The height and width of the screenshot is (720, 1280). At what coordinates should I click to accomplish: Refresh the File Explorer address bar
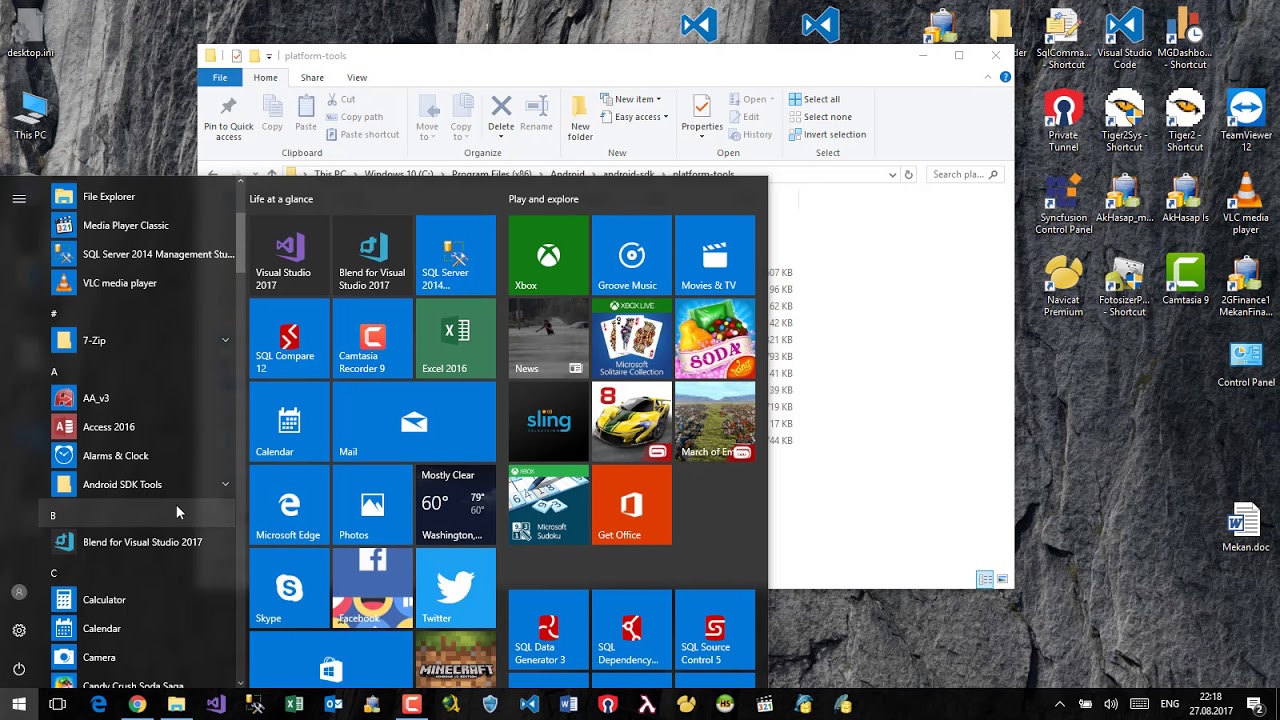point(908,174)
